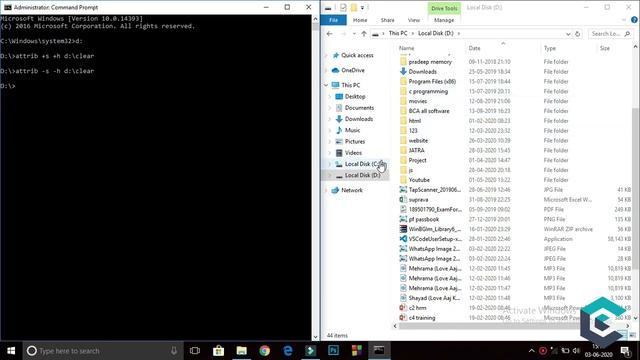Select Shayad (Love Aaj K... MP3 file
640x360 pixels.
coord(434,298)
